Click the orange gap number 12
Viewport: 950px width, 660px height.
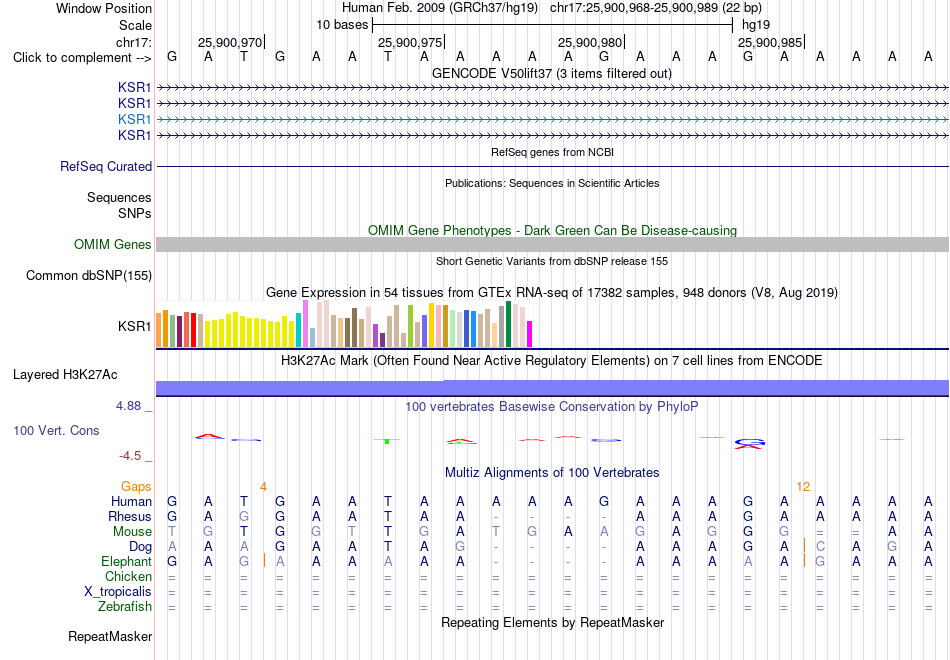(x=803, y=487)
